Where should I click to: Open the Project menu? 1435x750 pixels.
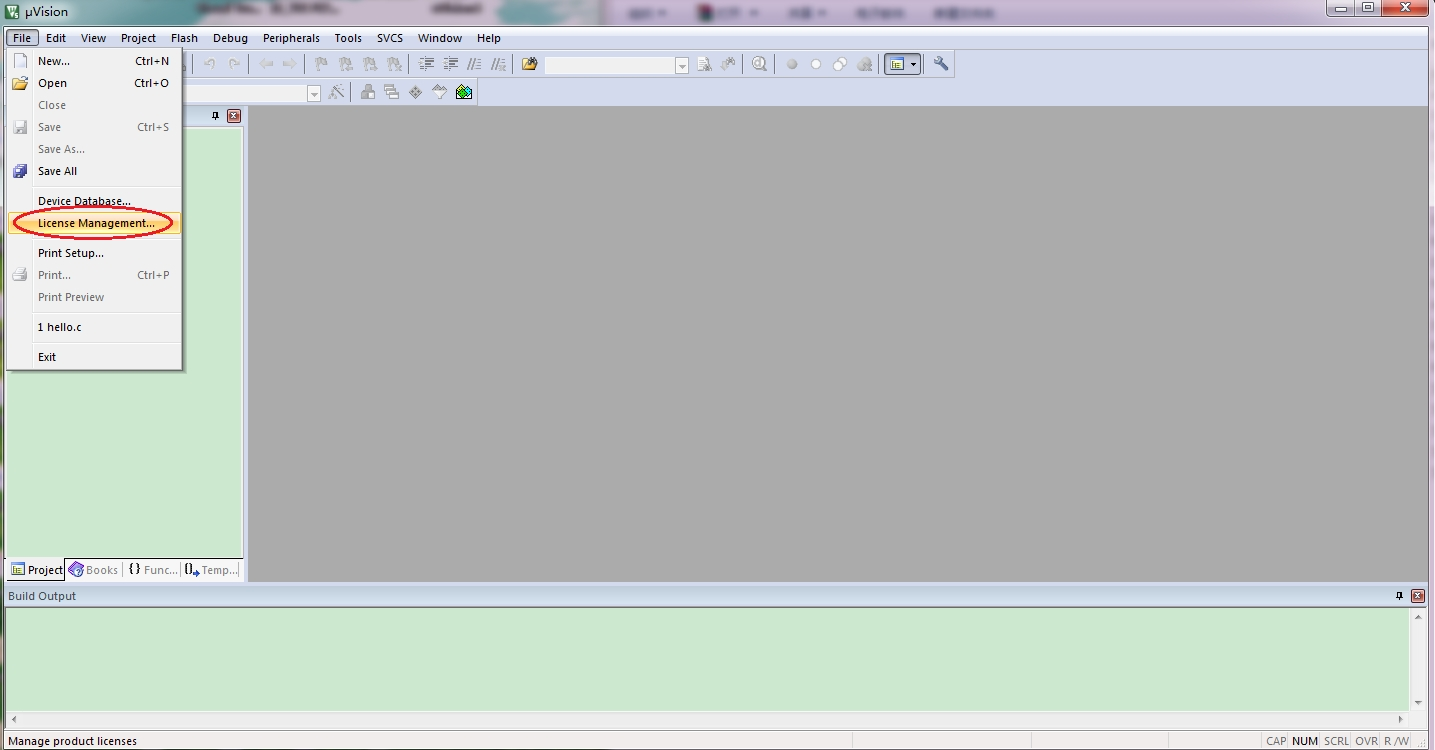tap(138, 38)
